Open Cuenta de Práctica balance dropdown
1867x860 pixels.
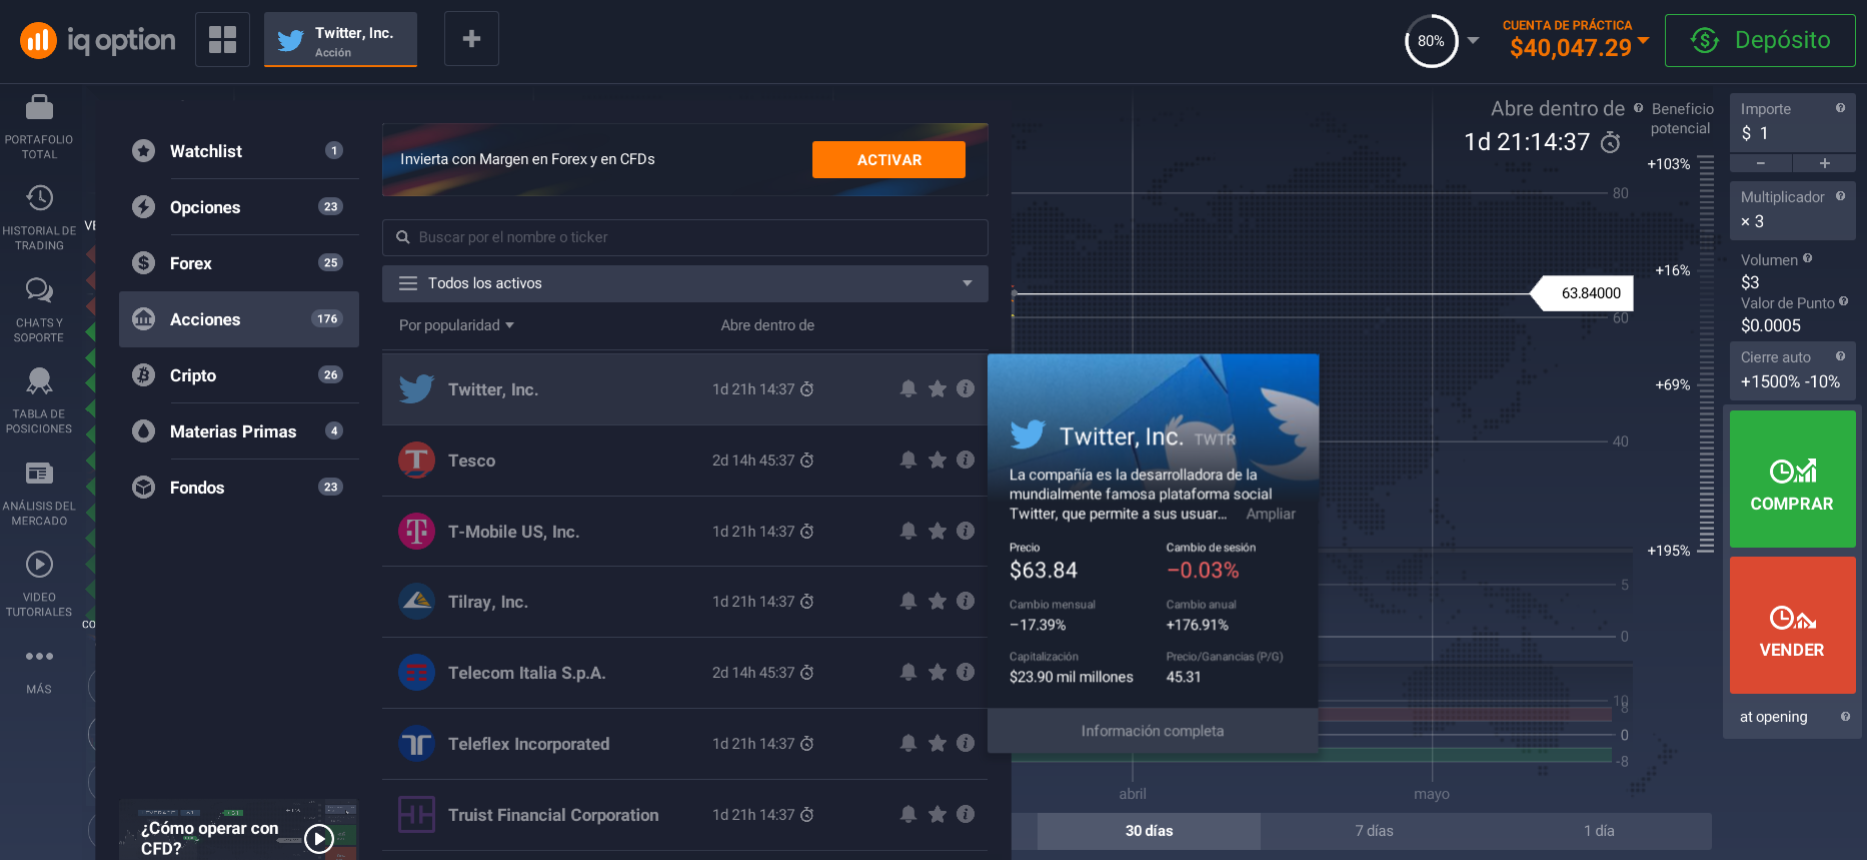tap(1643, 41)
